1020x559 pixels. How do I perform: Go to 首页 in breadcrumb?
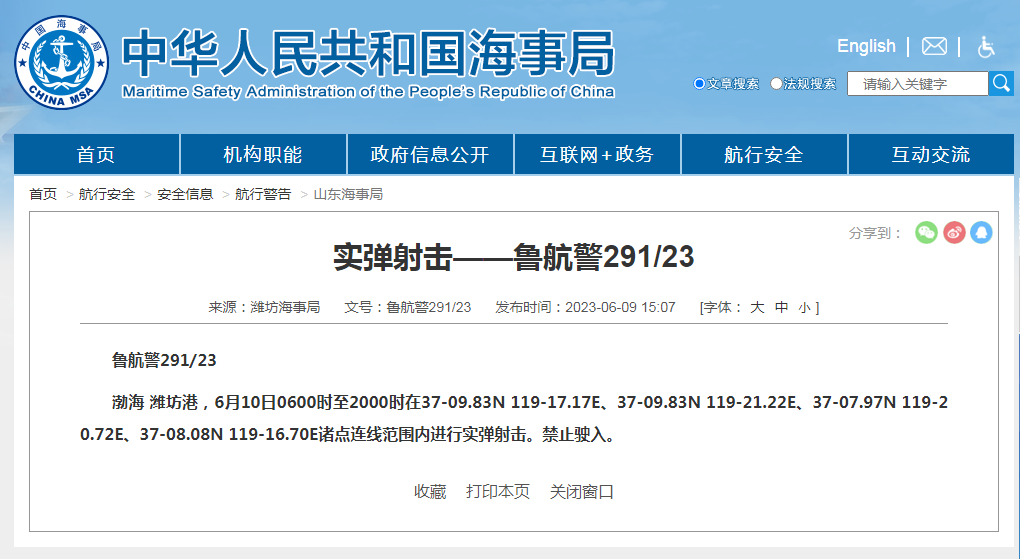tap(43, 194)
